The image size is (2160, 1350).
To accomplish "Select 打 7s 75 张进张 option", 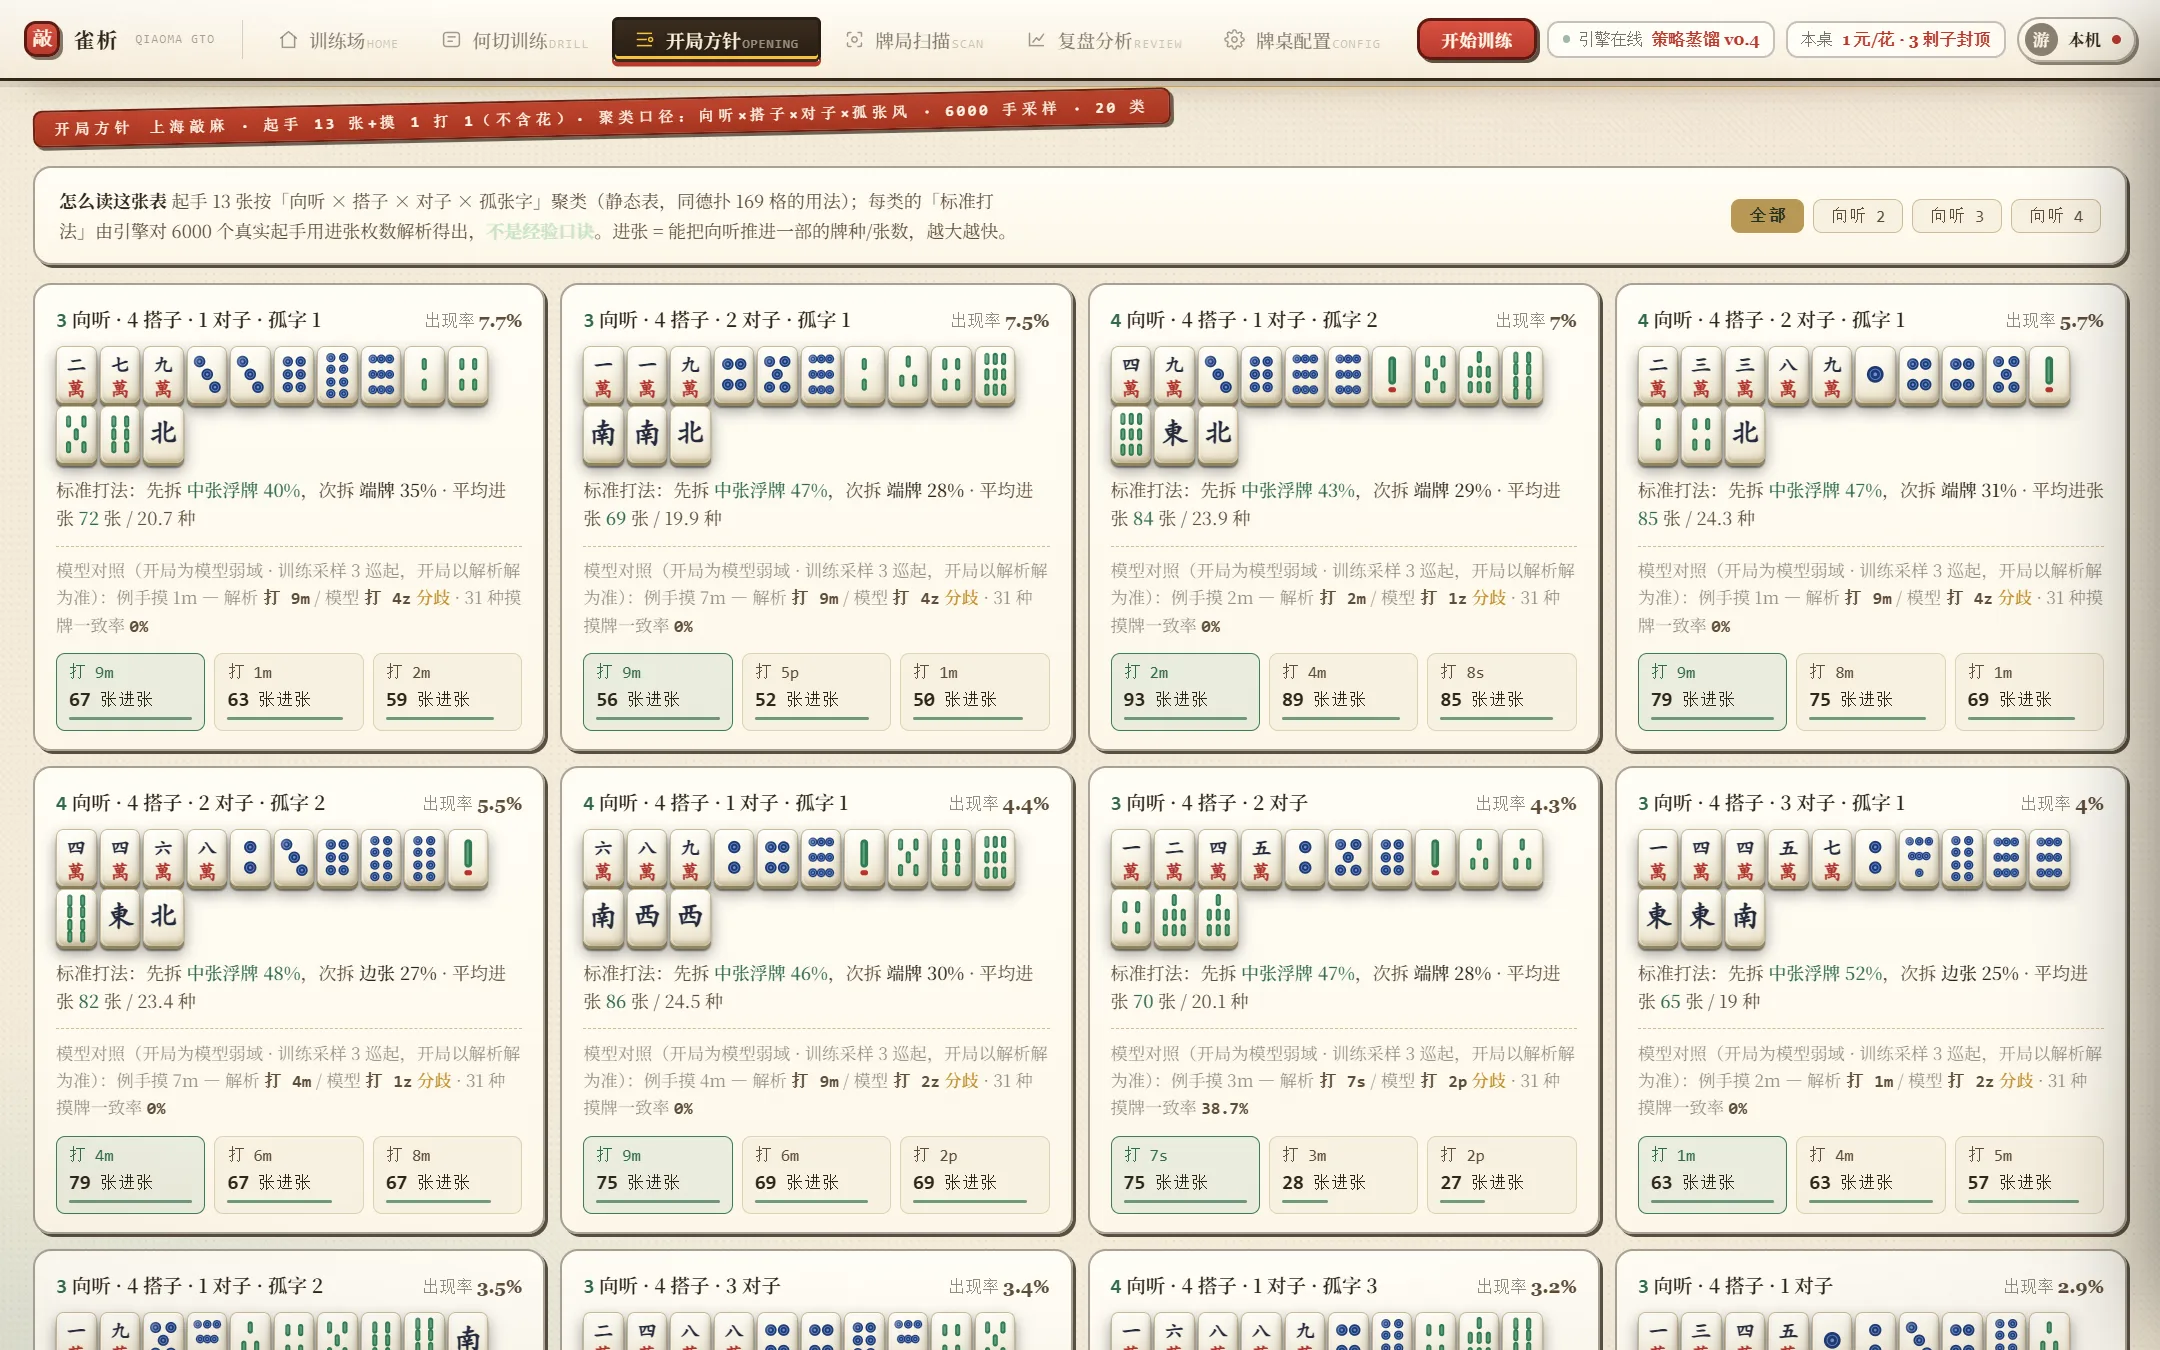I will [1185, 1174].
